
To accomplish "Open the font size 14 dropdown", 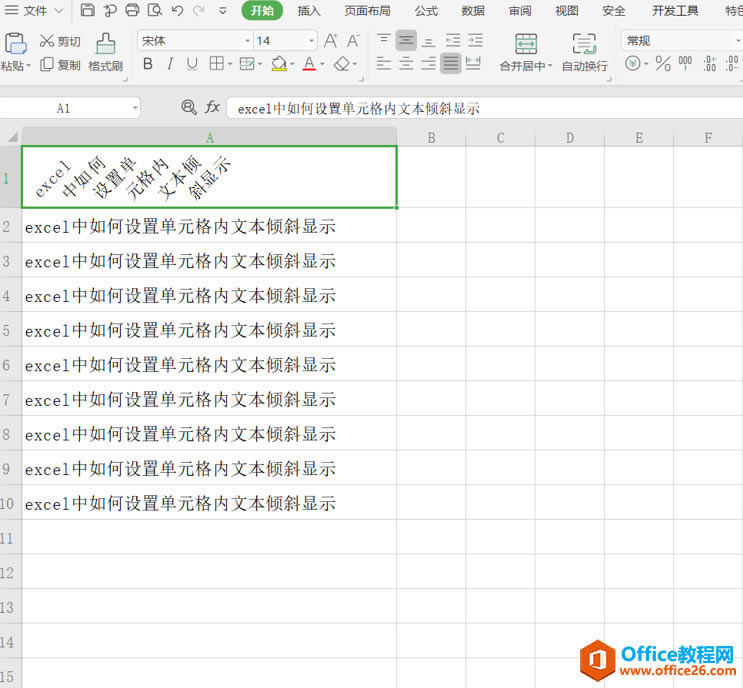I will tap(311, 41).
